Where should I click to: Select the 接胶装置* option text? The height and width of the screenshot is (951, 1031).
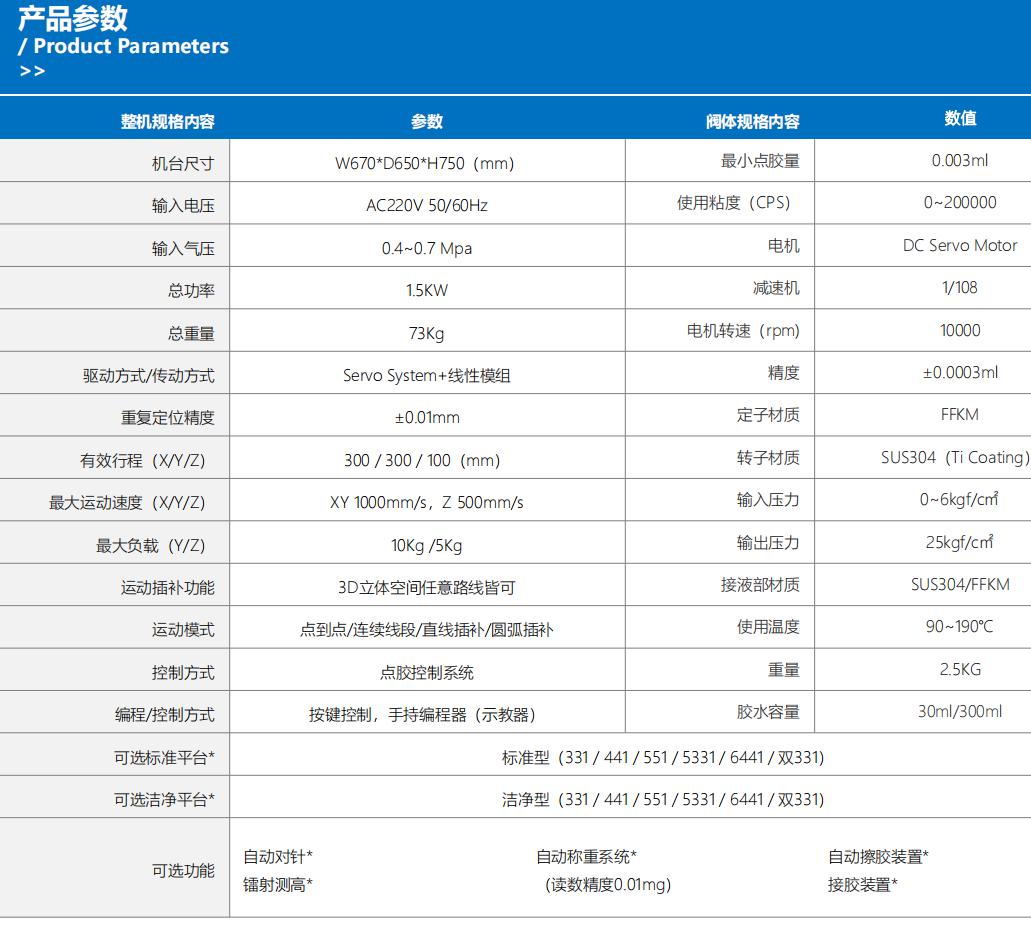click(x=862, y=885)
